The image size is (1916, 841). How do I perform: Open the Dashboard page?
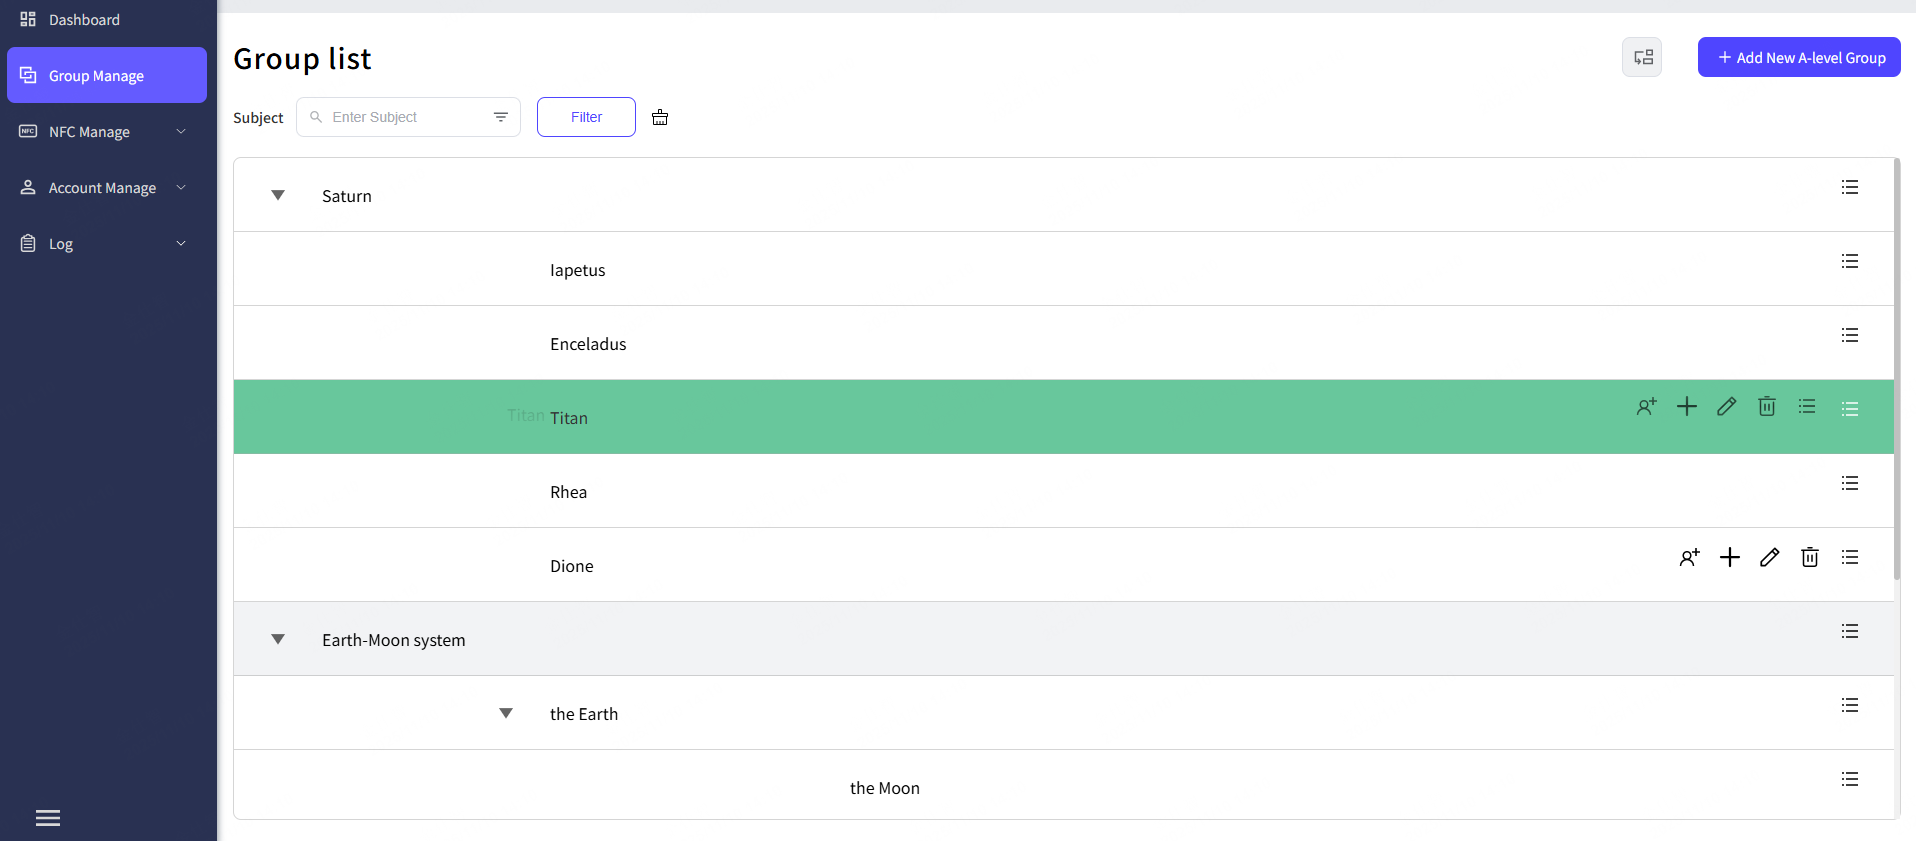tap(84, 20)
